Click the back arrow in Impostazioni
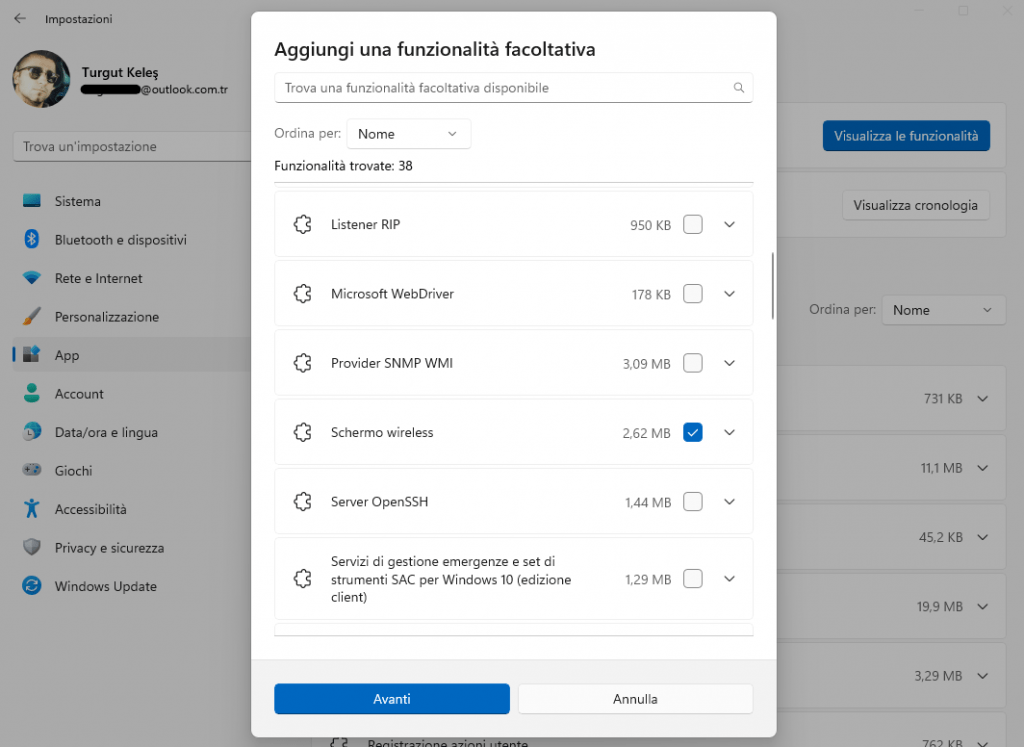This screenshot has width=1024, height=747. [20, 19]
